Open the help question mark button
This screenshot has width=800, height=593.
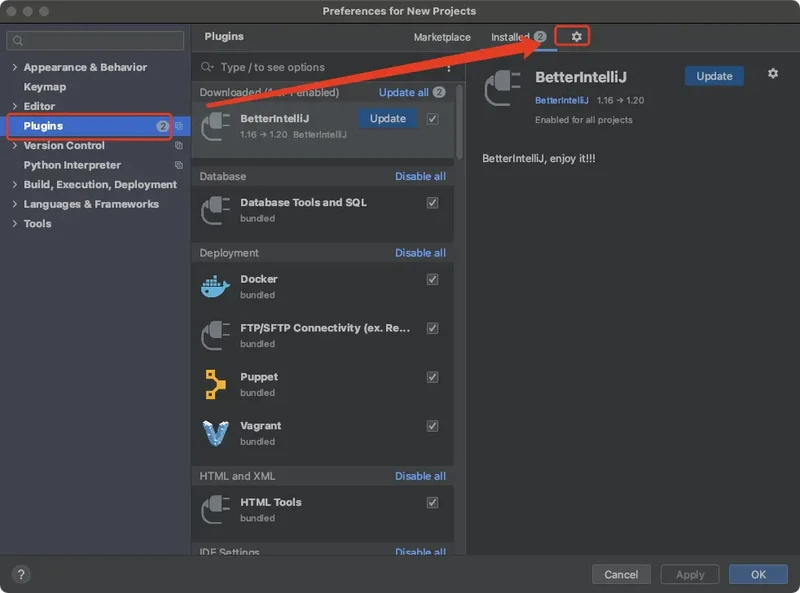[21, 575]
